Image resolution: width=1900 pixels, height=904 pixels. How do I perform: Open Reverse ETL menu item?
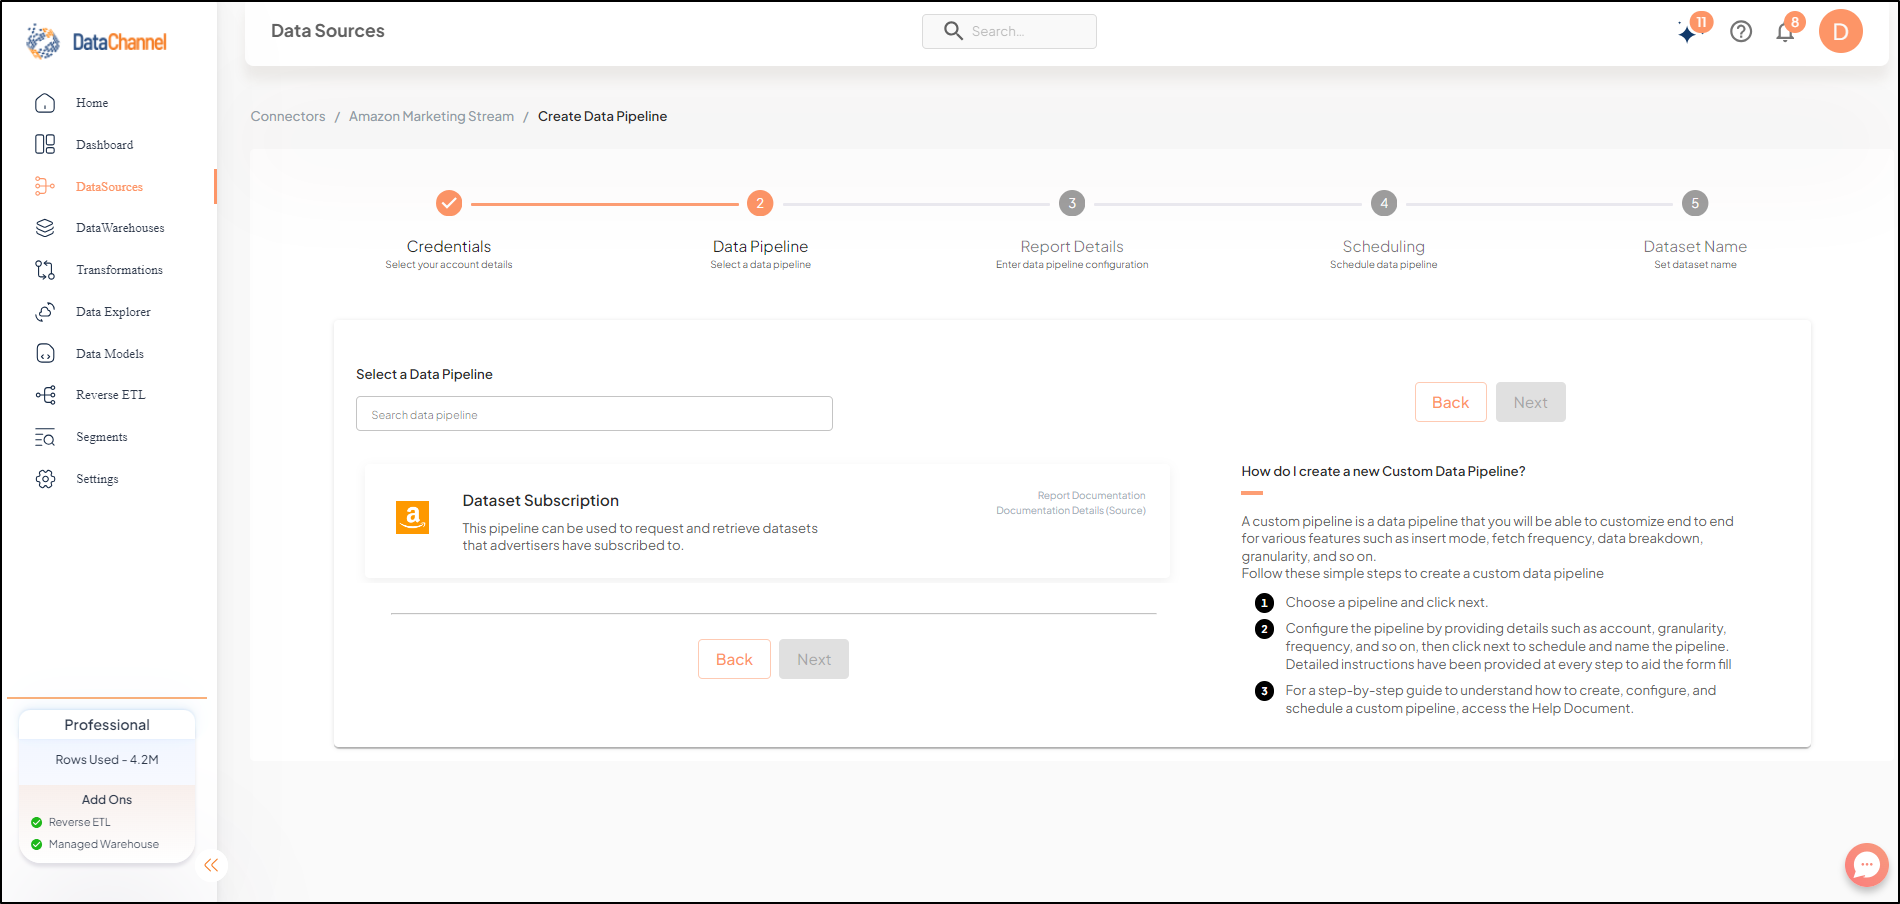click(x=110, y=395)
